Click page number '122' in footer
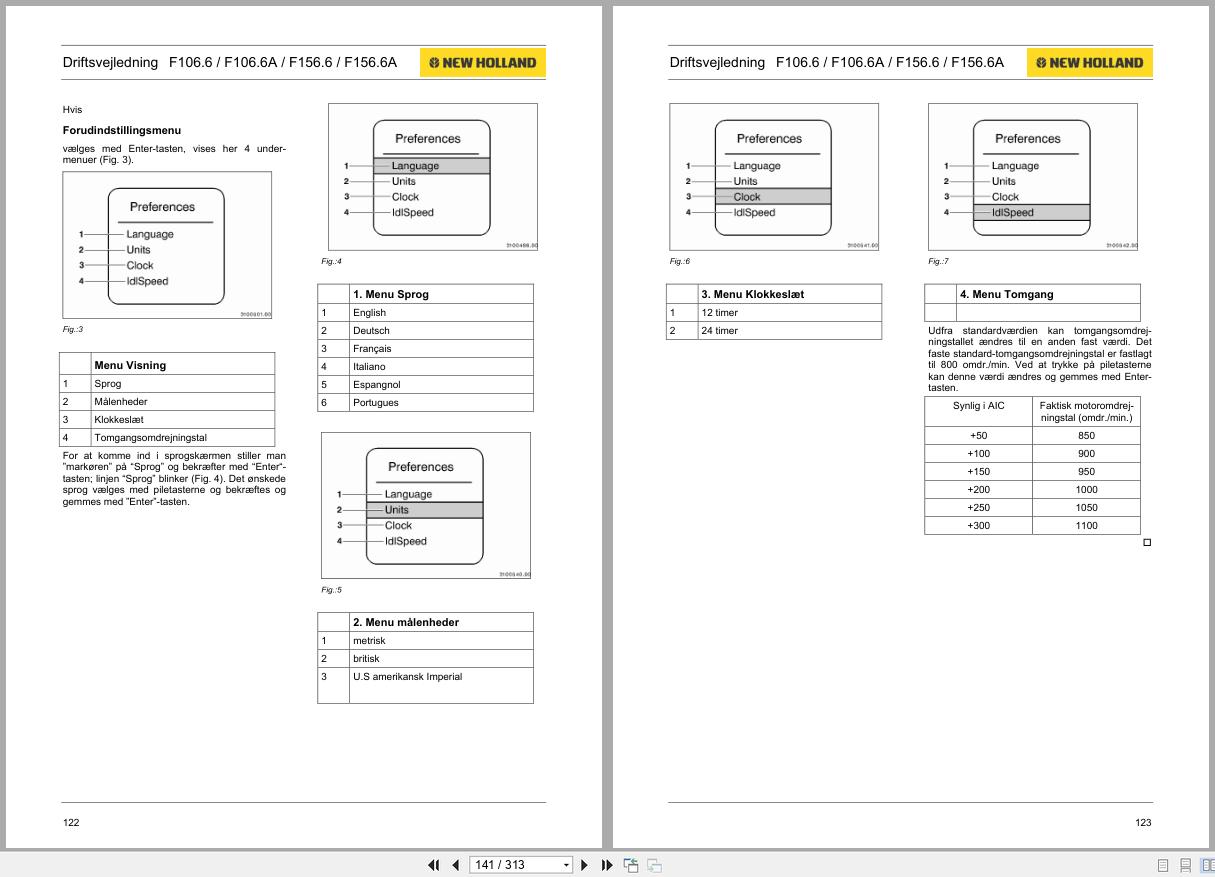The height and width of the screenshot is (877, 1215). [x=71, y=823]
